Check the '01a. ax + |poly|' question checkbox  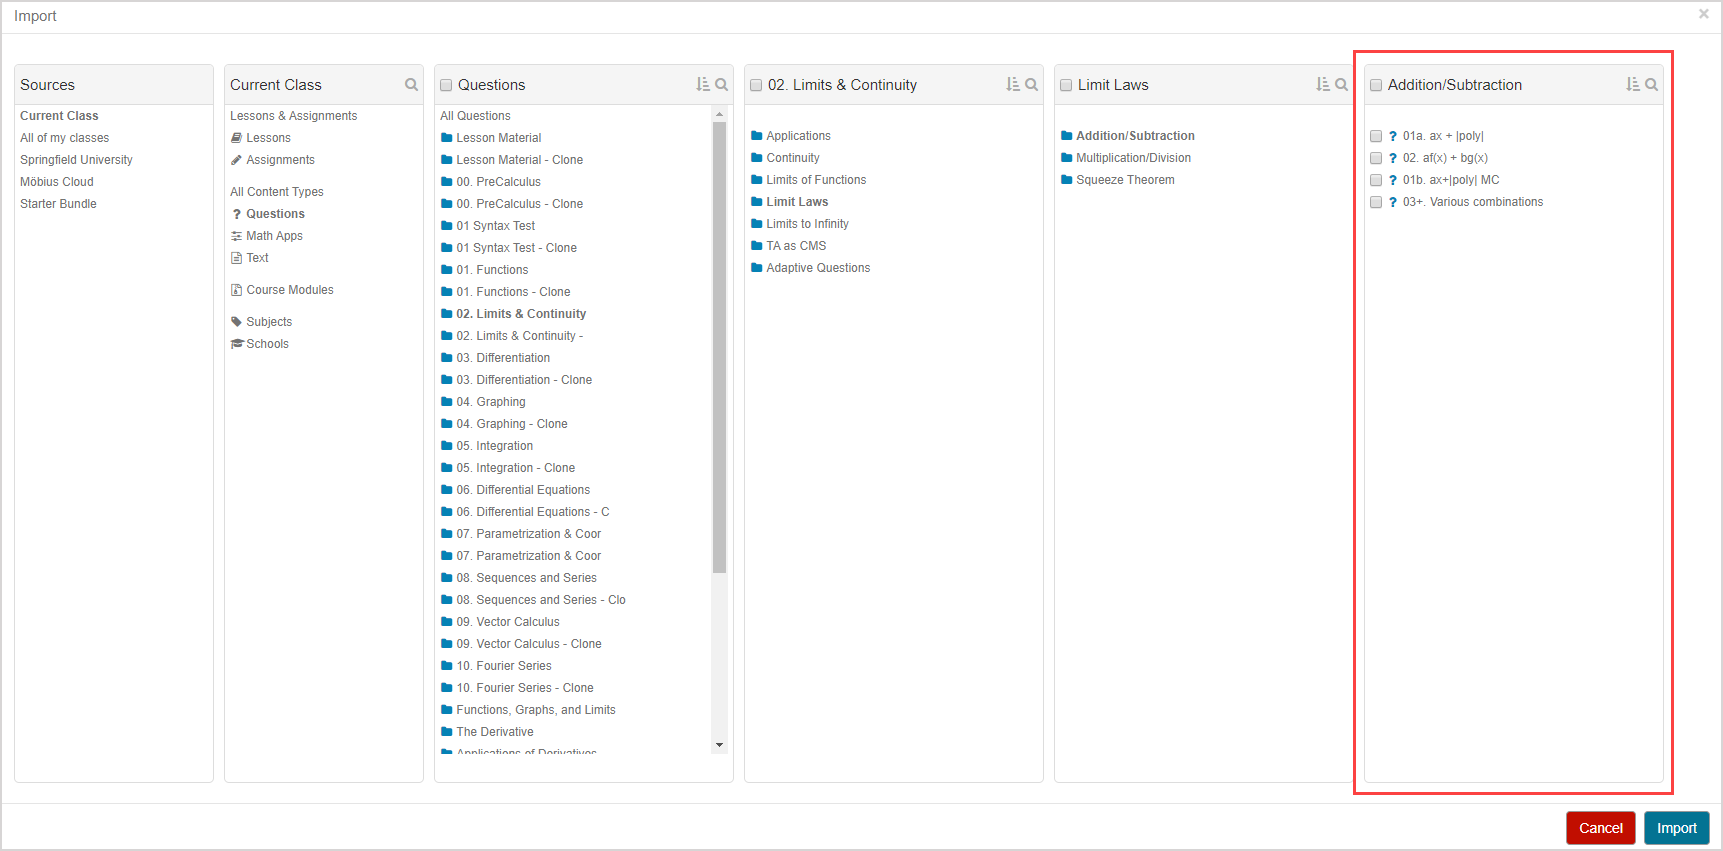(1376, 136)
